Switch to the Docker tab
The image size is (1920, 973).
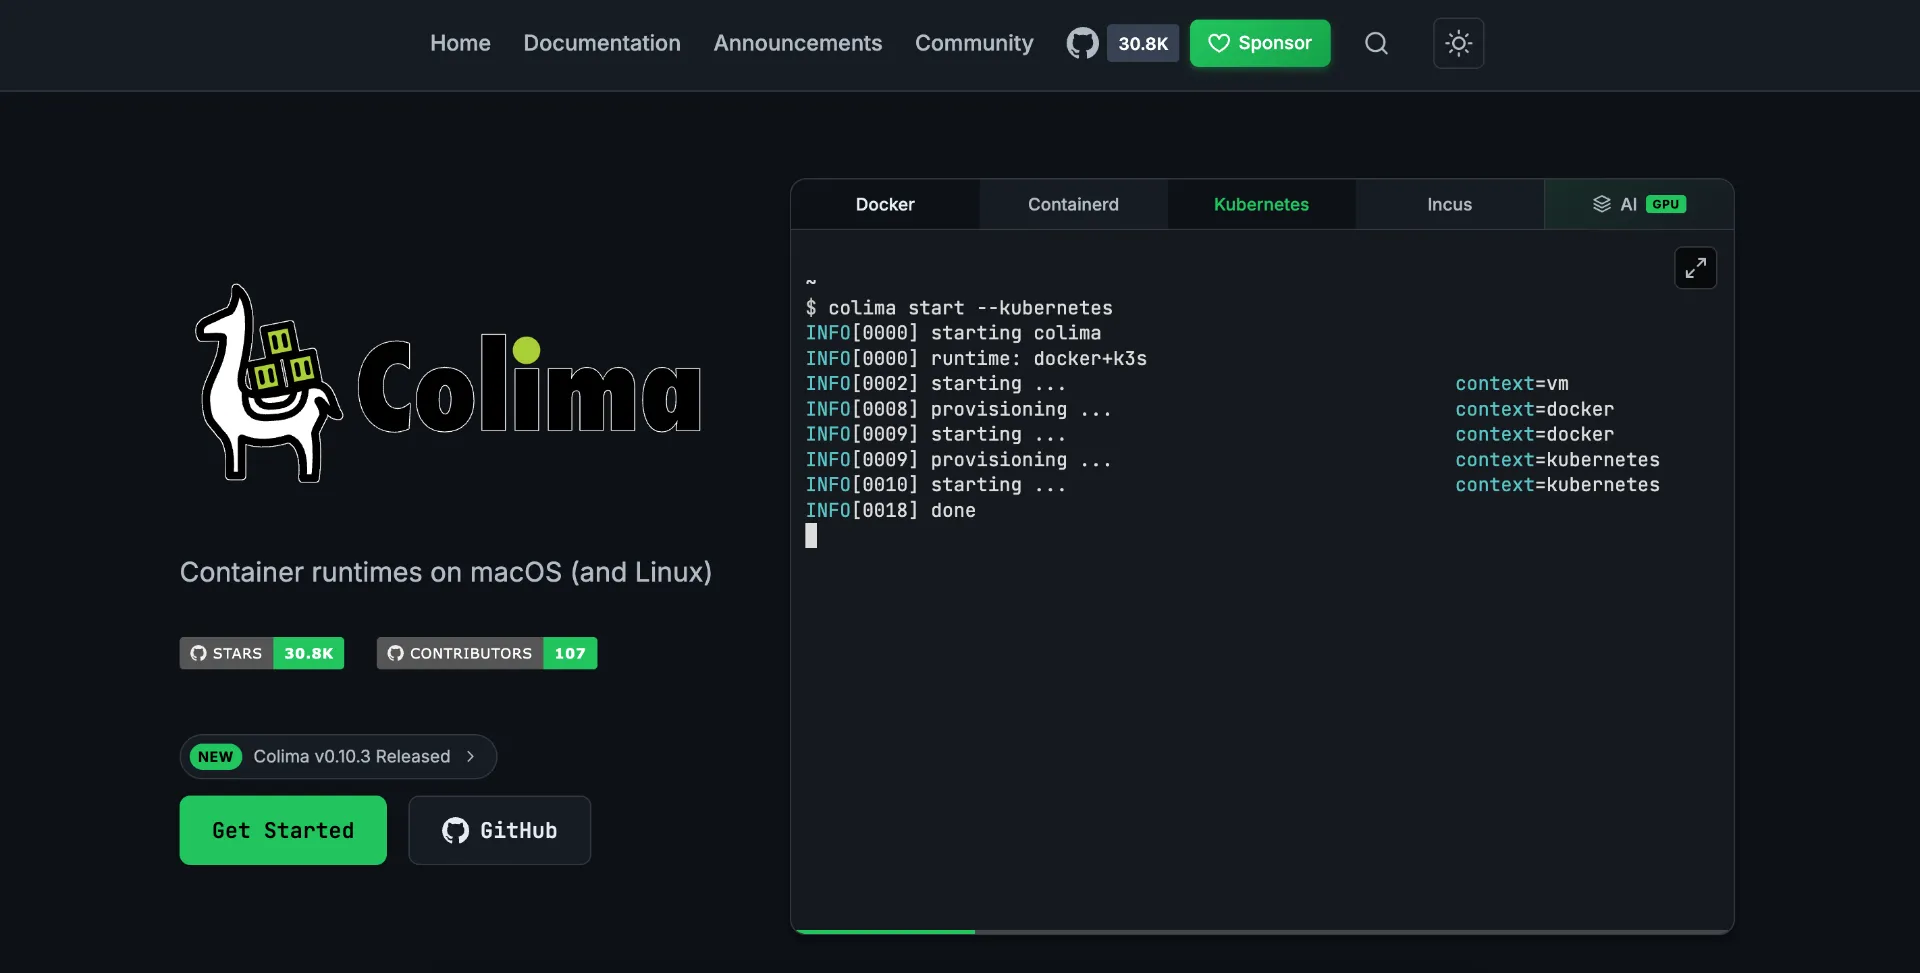[885, 204]
